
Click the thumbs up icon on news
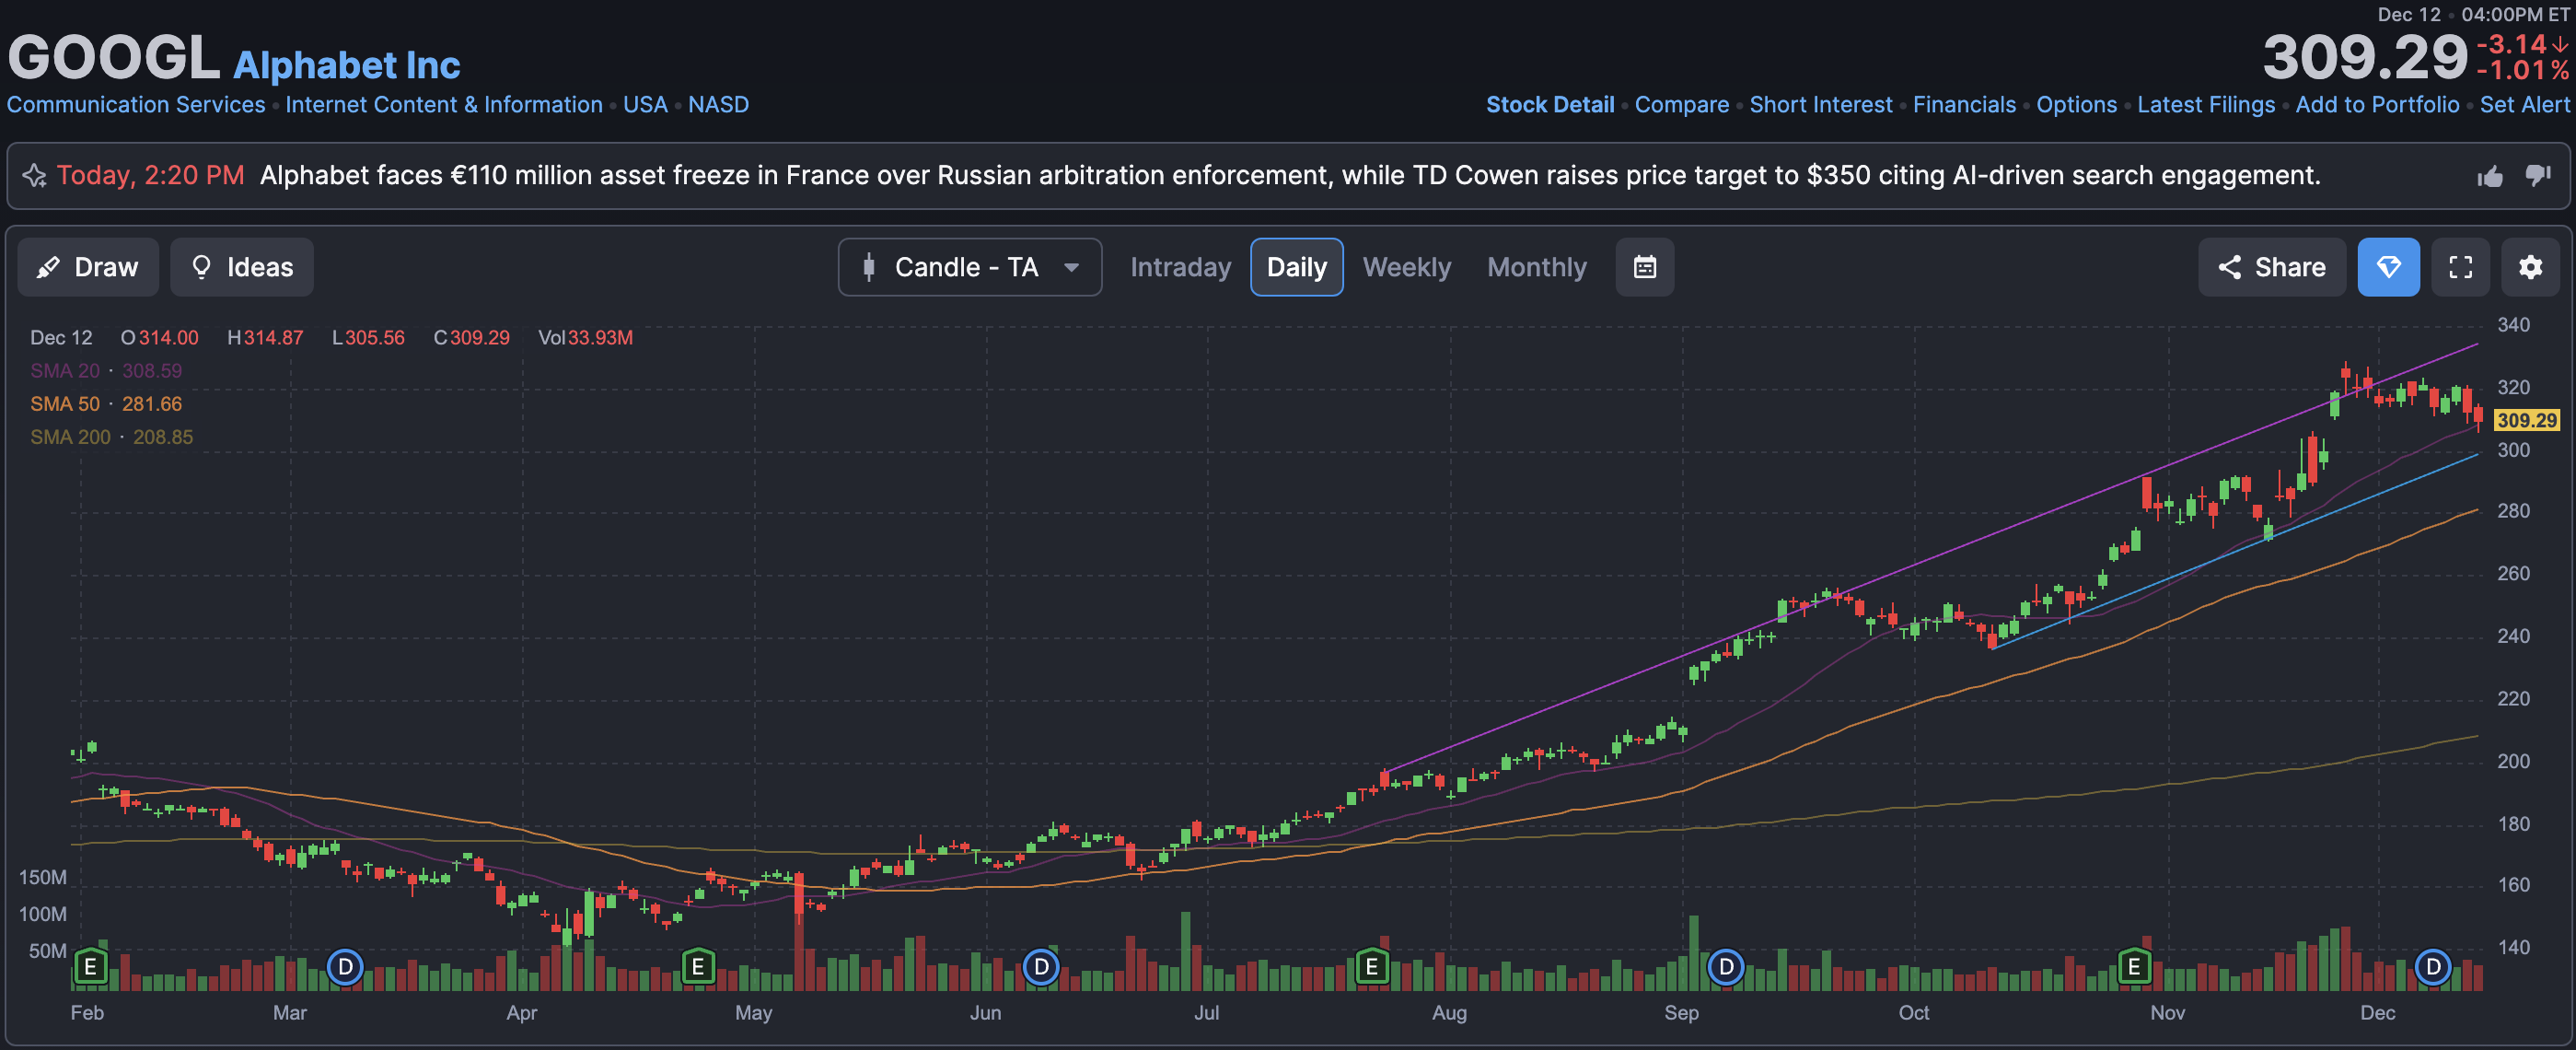tap(2489, 177)
